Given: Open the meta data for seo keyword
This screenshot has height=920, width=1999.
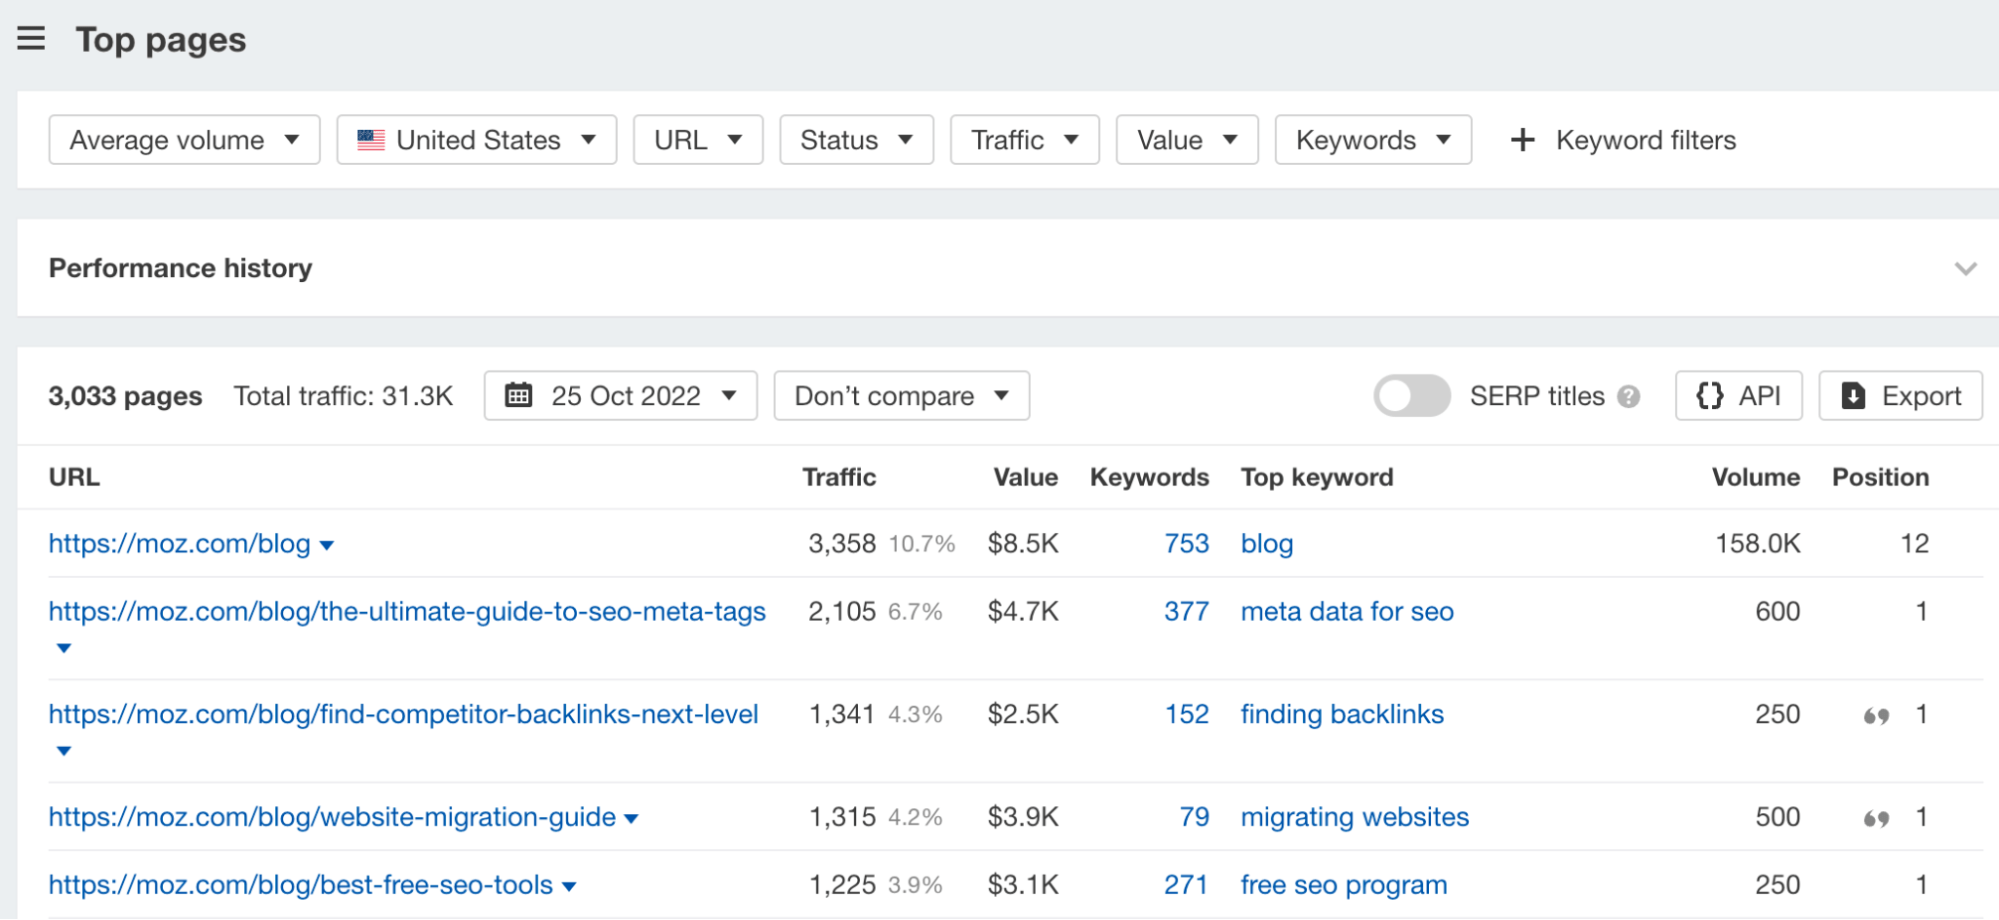Looking at the screenshot, I should coord(1346,611).
